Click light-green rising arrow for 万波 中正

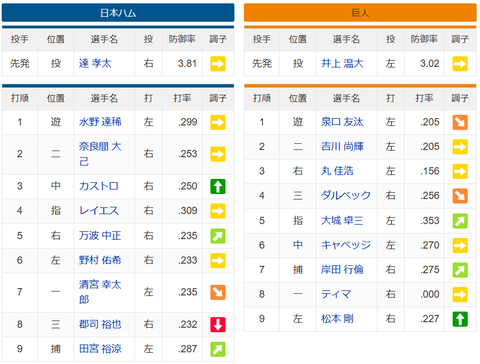[218, 236]
